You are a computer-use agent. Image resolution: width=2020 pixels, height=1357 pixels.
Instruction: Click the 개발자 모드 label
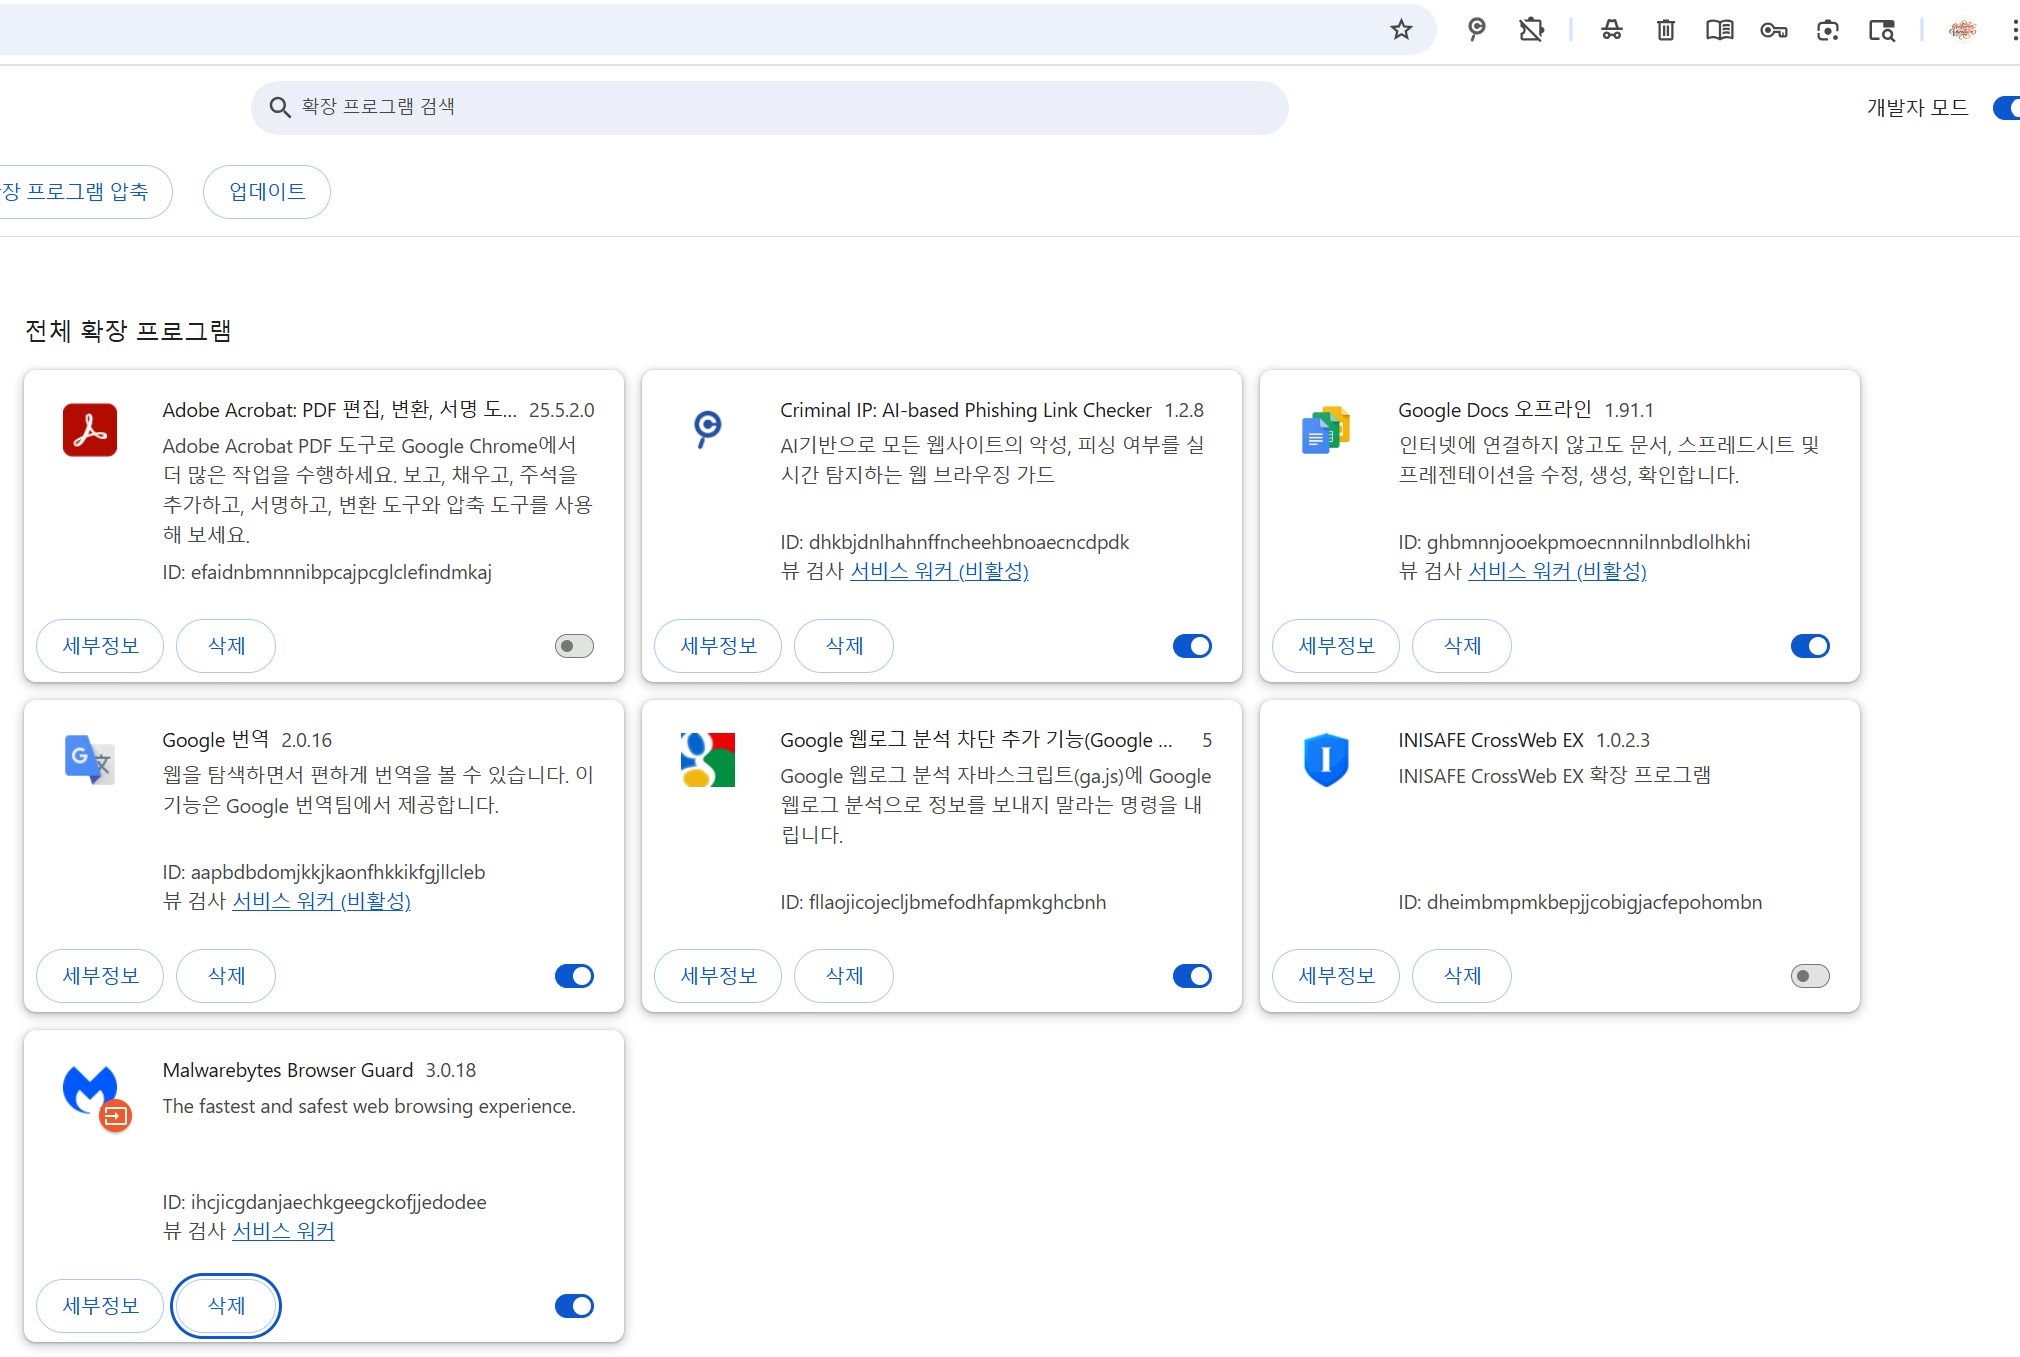point(1917,108)
